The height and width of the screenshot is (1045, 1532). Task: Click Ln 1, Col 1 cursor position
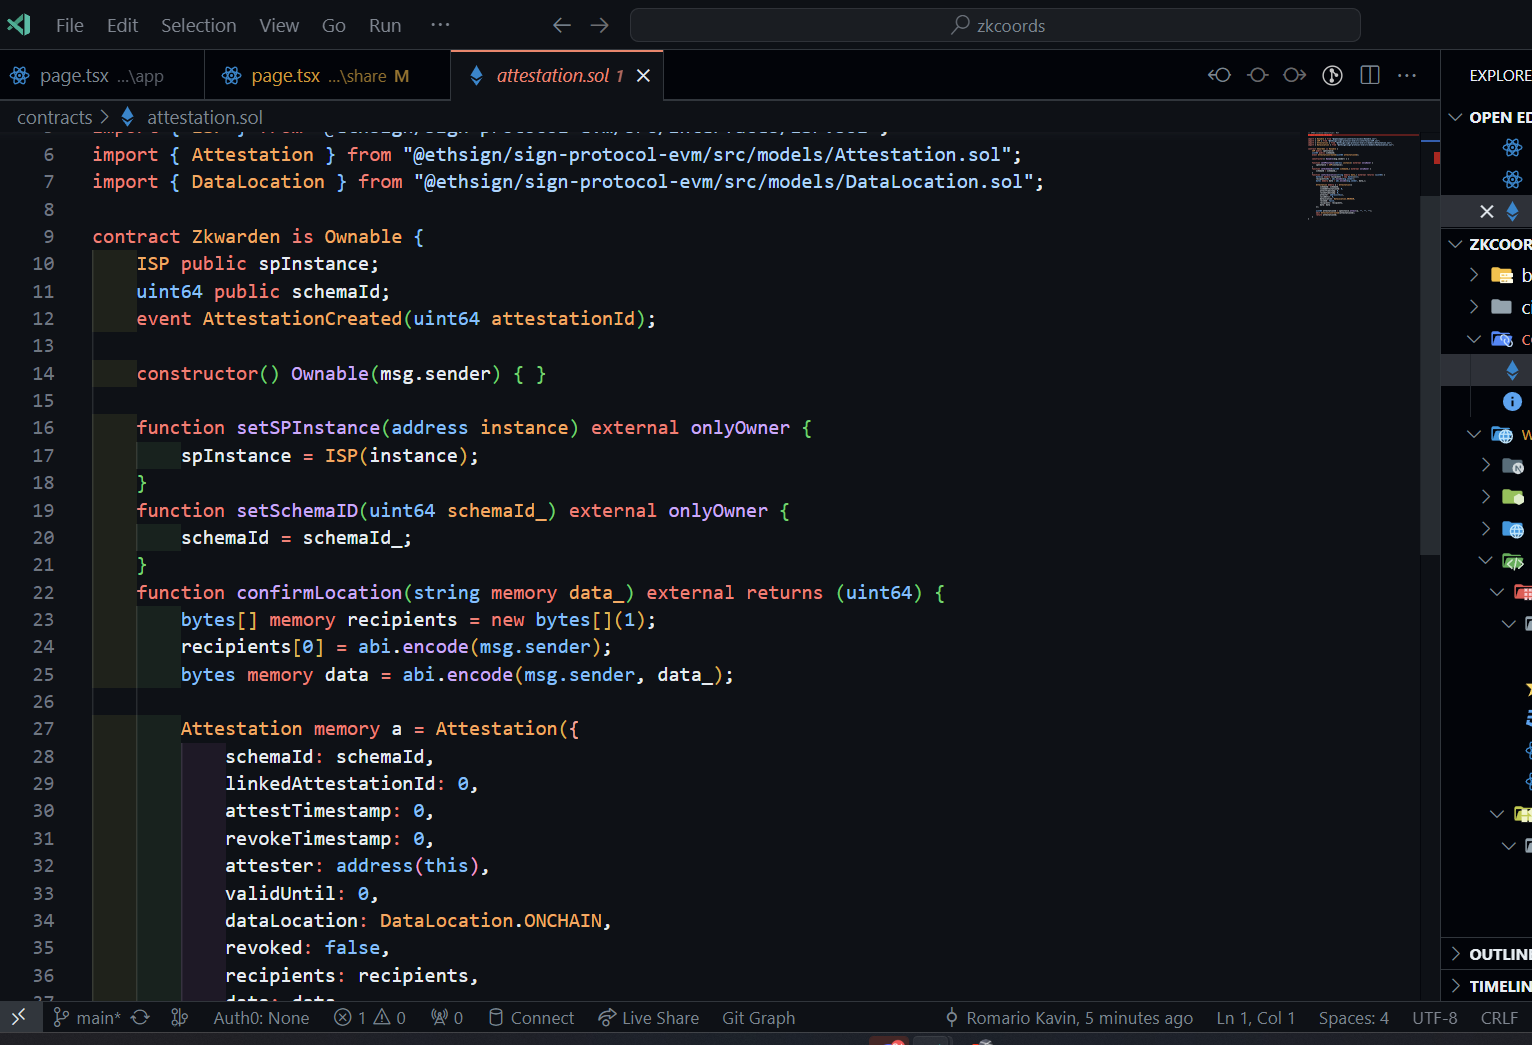pyautogui.click(x=1256, y=1018)
